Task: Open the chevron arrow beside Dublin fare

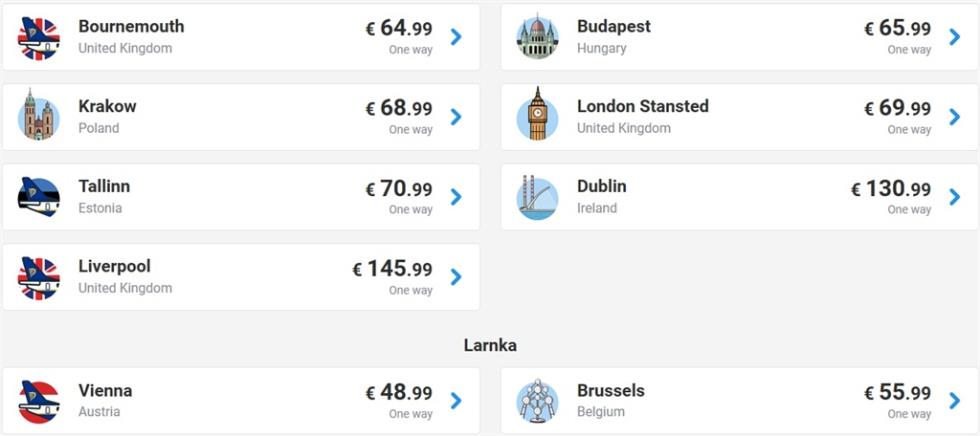Action: [954, 197]
